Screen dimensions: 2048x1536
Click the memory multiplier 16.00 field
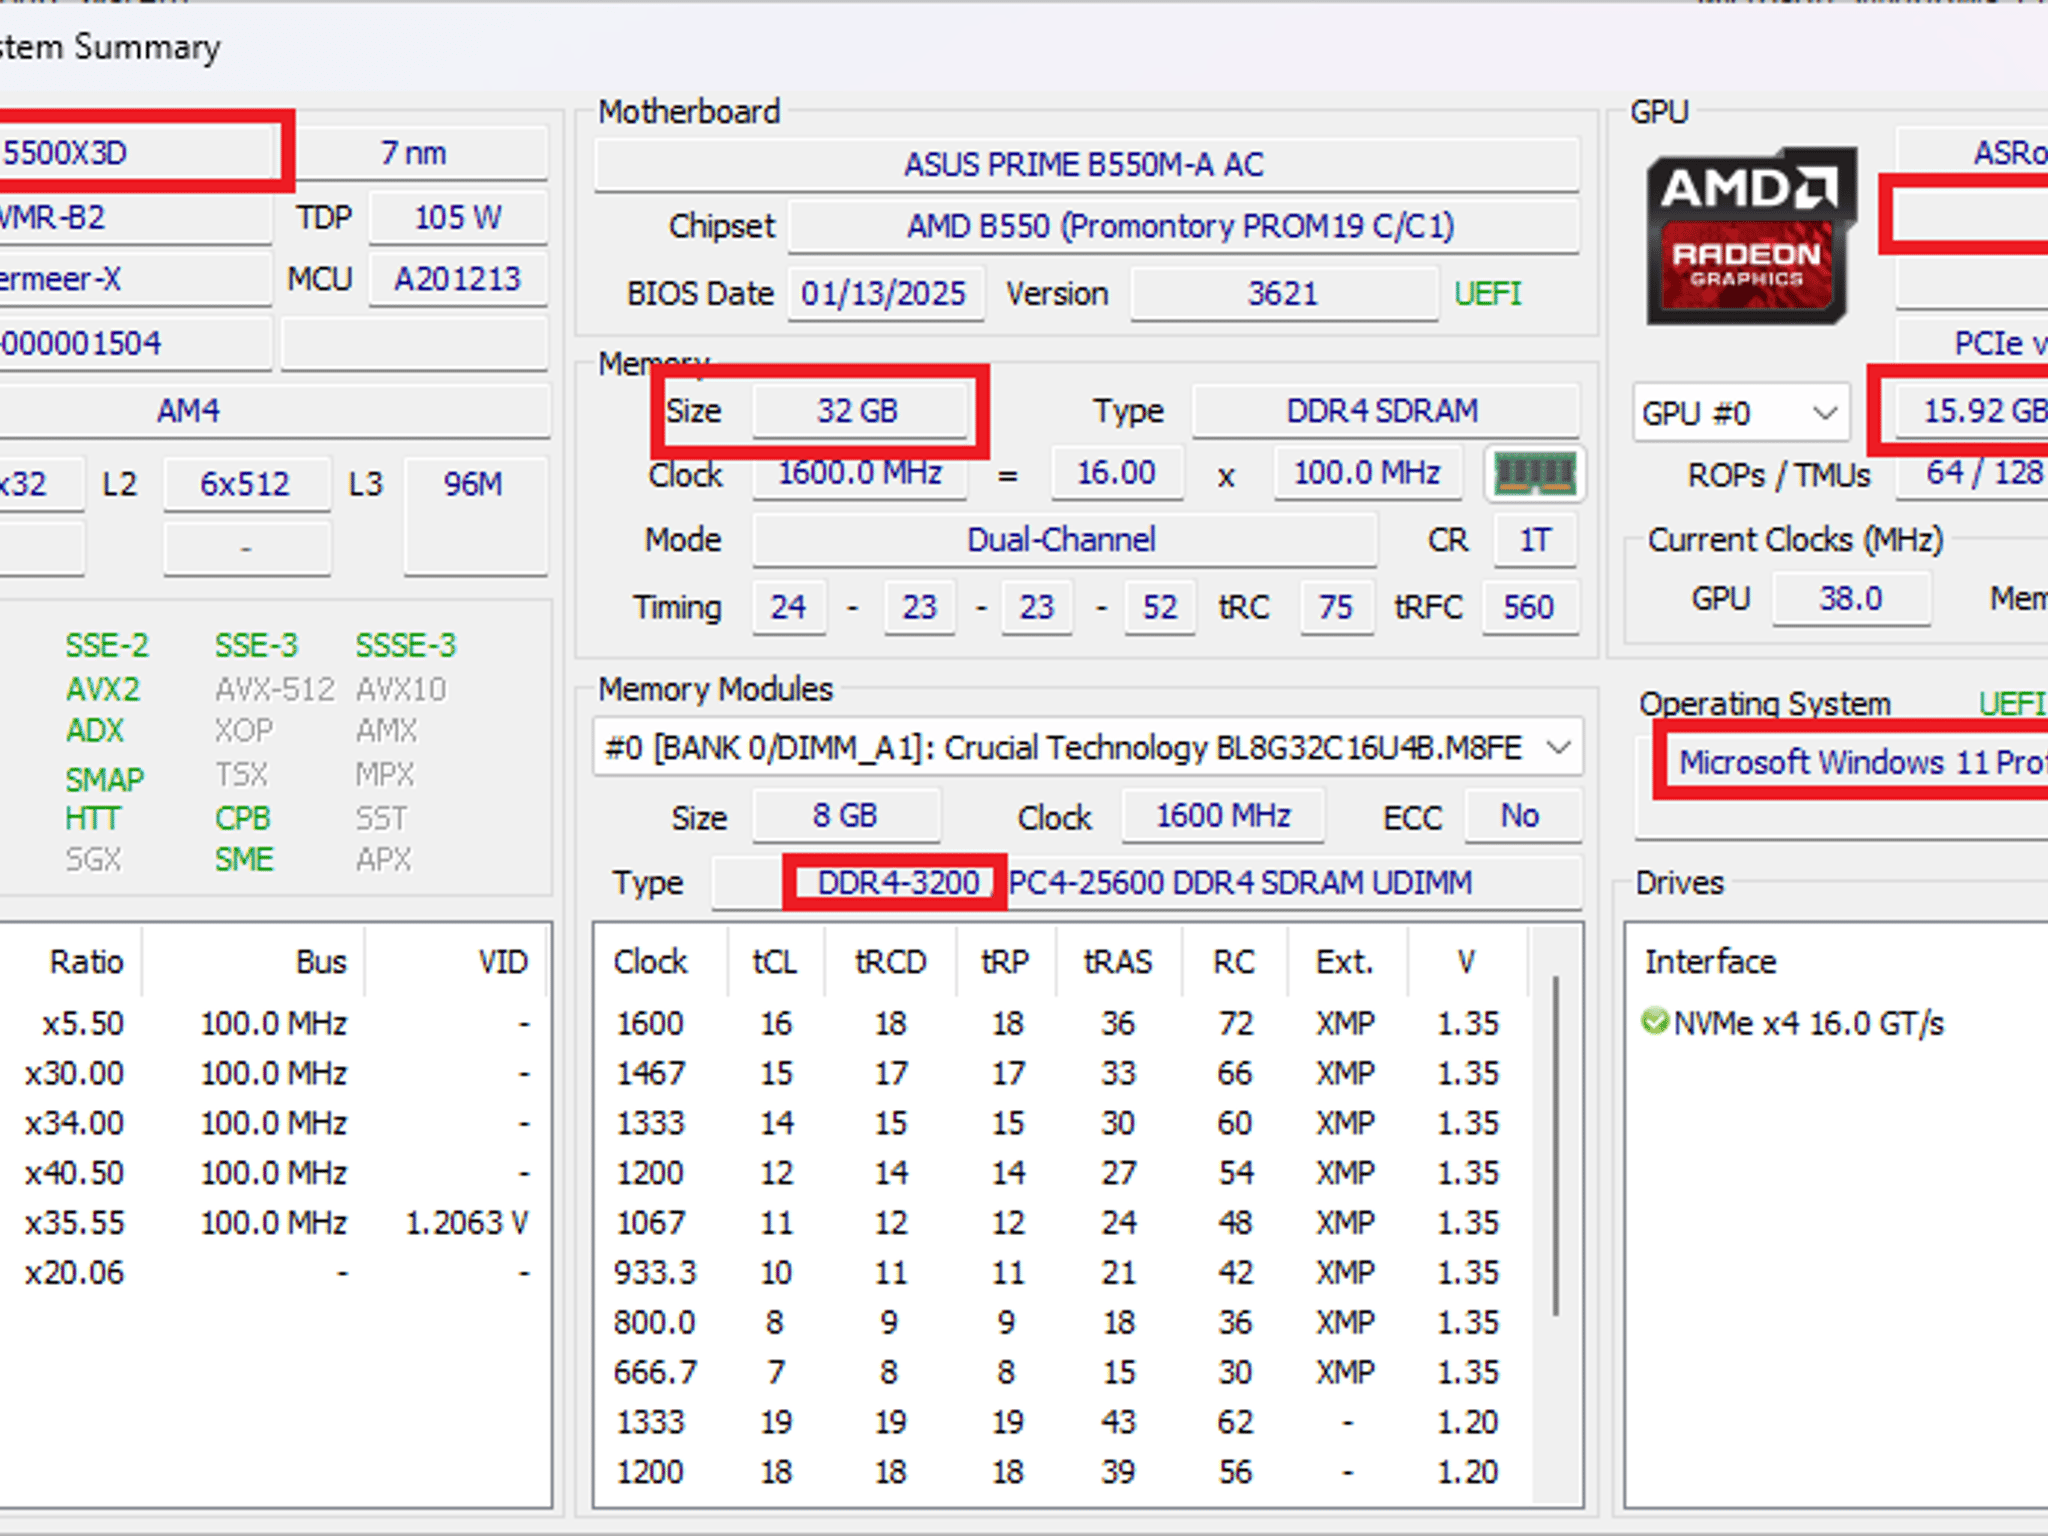(1117, 472)
